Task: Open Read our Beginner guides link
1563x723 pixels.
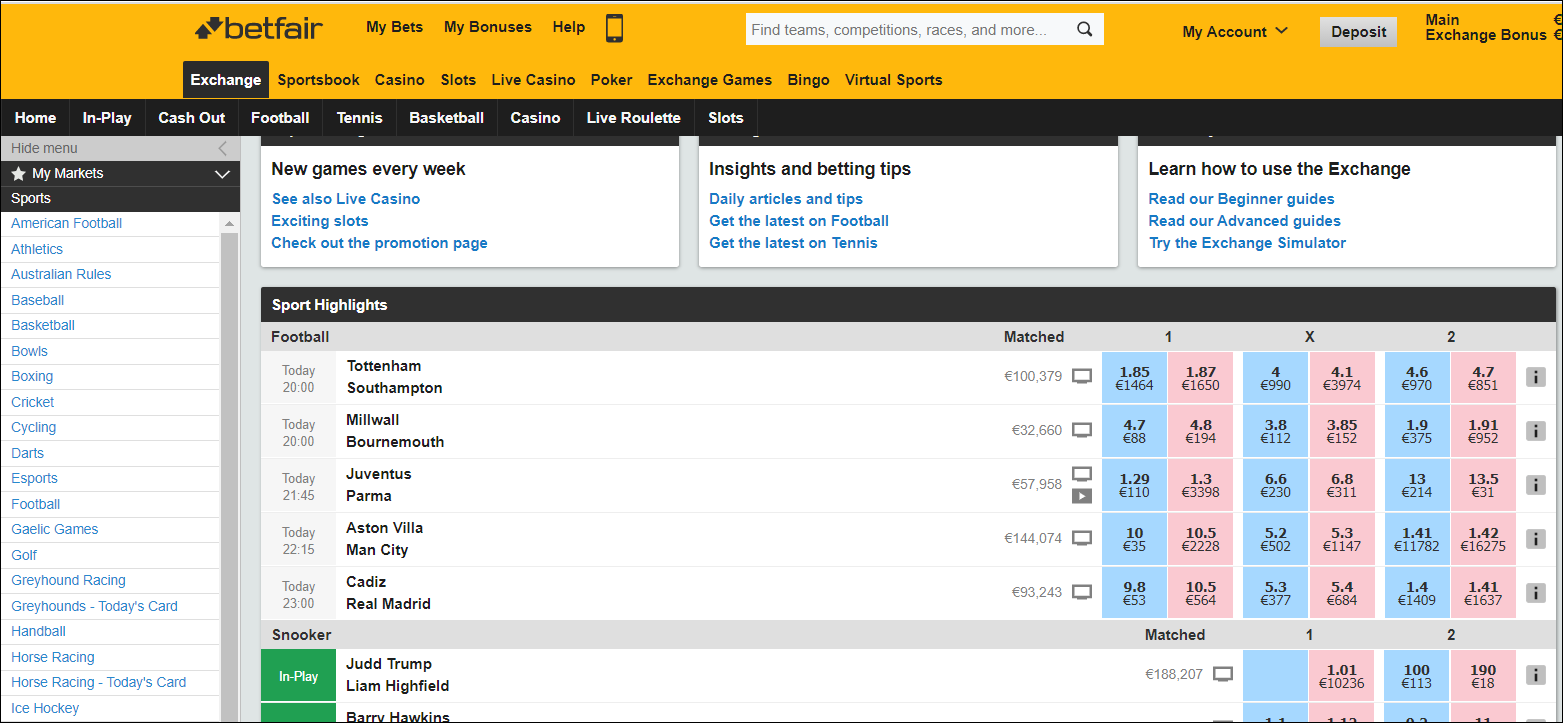Action: pyautogui.click(x=1241, y=199)
